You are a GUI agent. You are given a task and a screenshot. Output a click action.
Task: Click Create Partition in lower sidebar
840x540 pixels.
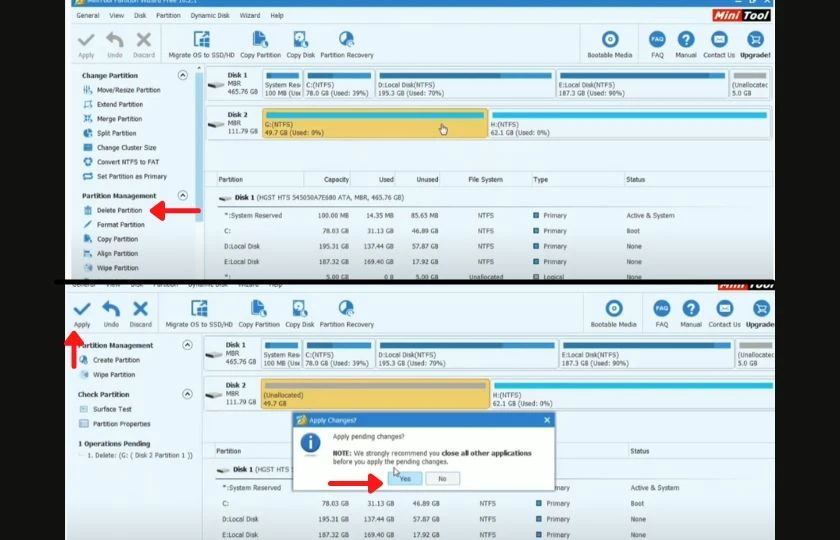(109, 360)
